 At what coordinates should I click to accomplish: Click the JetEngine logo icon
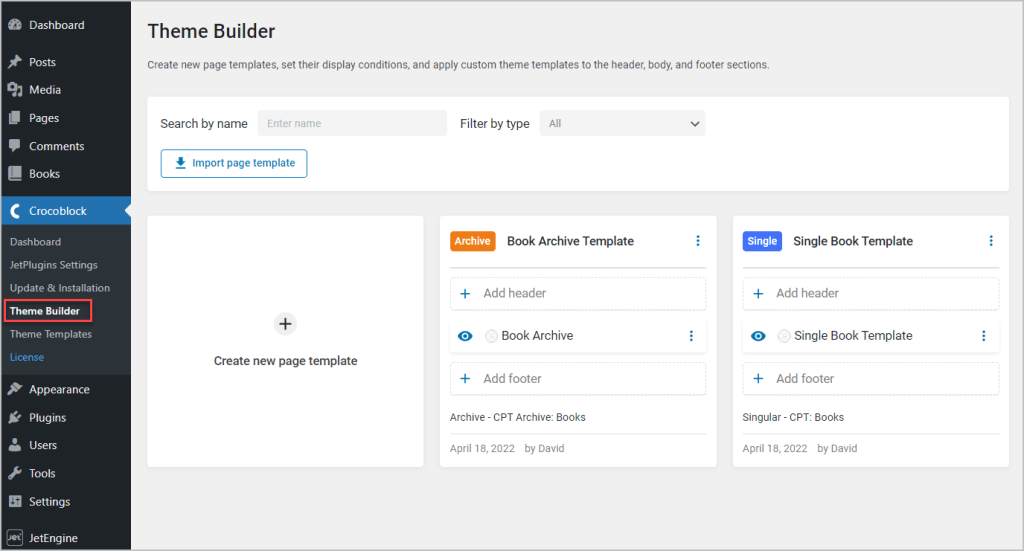click(14, 538)
